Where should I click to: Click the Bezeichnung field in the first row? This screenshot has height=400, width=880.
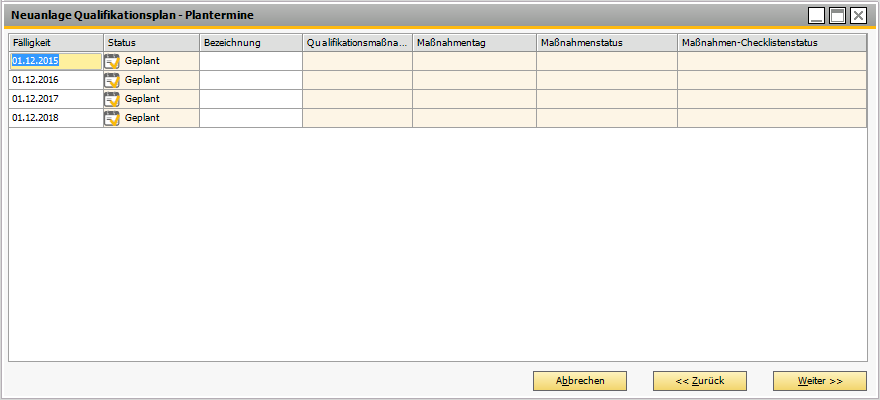click(x=250, y=61)
